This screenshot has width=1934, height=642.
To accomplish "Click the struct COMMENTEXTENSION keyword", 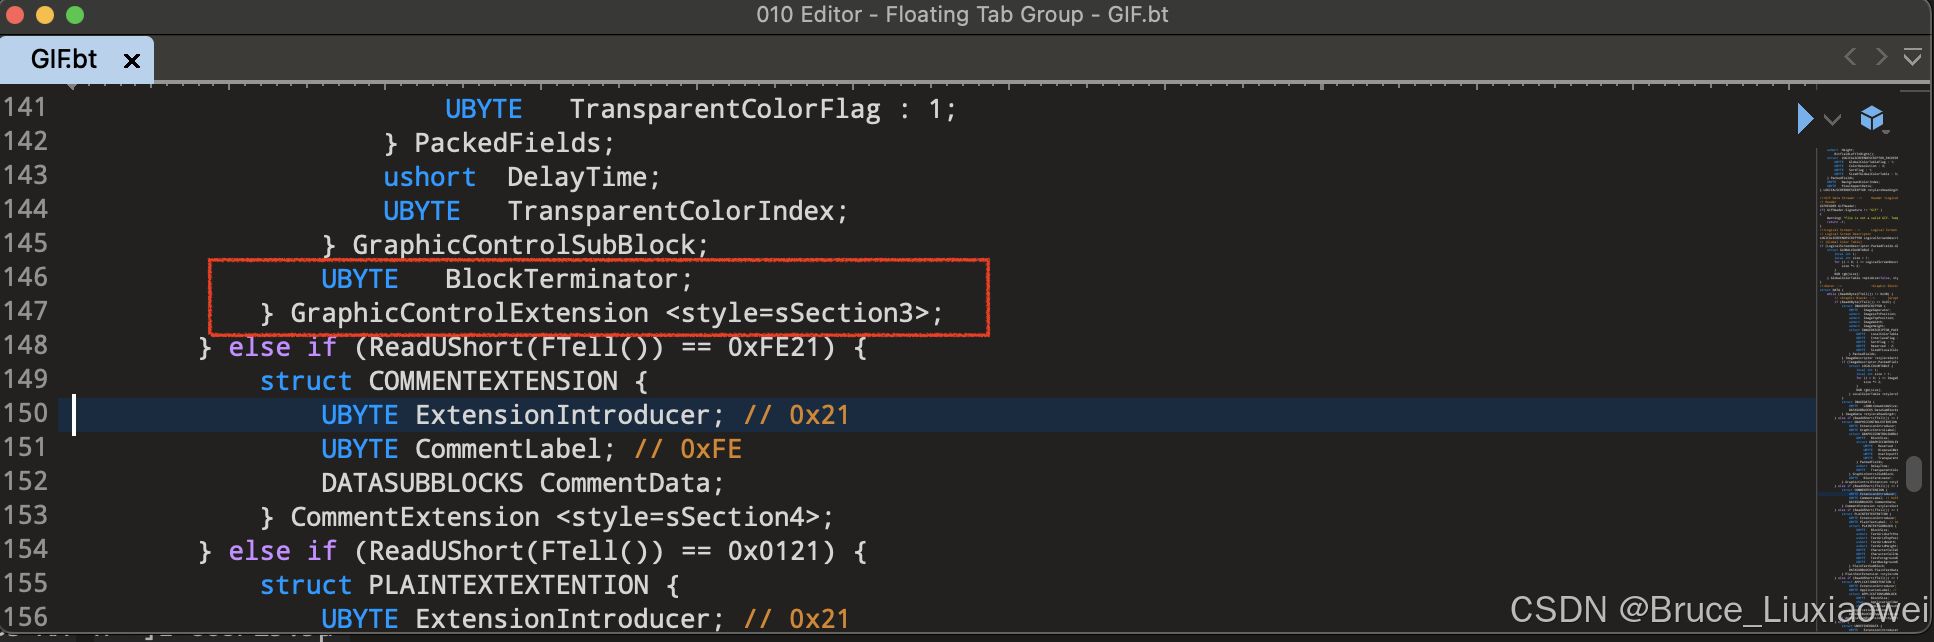I will point(306,380).
